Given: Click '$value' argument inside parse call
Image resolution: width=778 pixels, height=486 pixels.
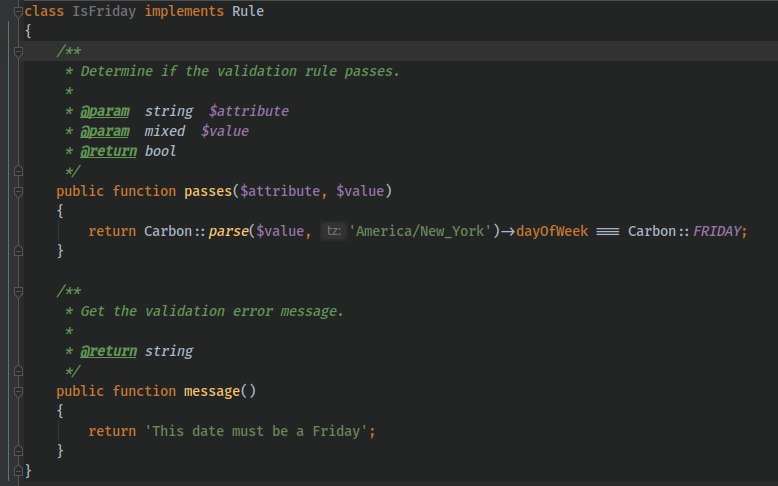Looking at the screenshot, I should (x=280, y=231).
